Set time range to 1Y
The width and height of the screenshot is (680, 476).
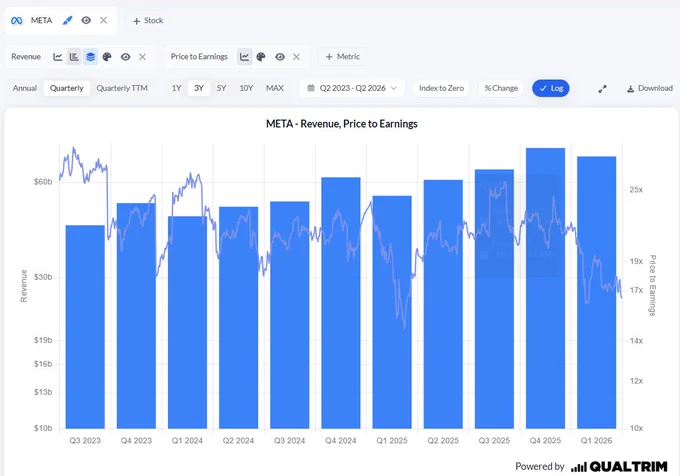click(176, 88)
